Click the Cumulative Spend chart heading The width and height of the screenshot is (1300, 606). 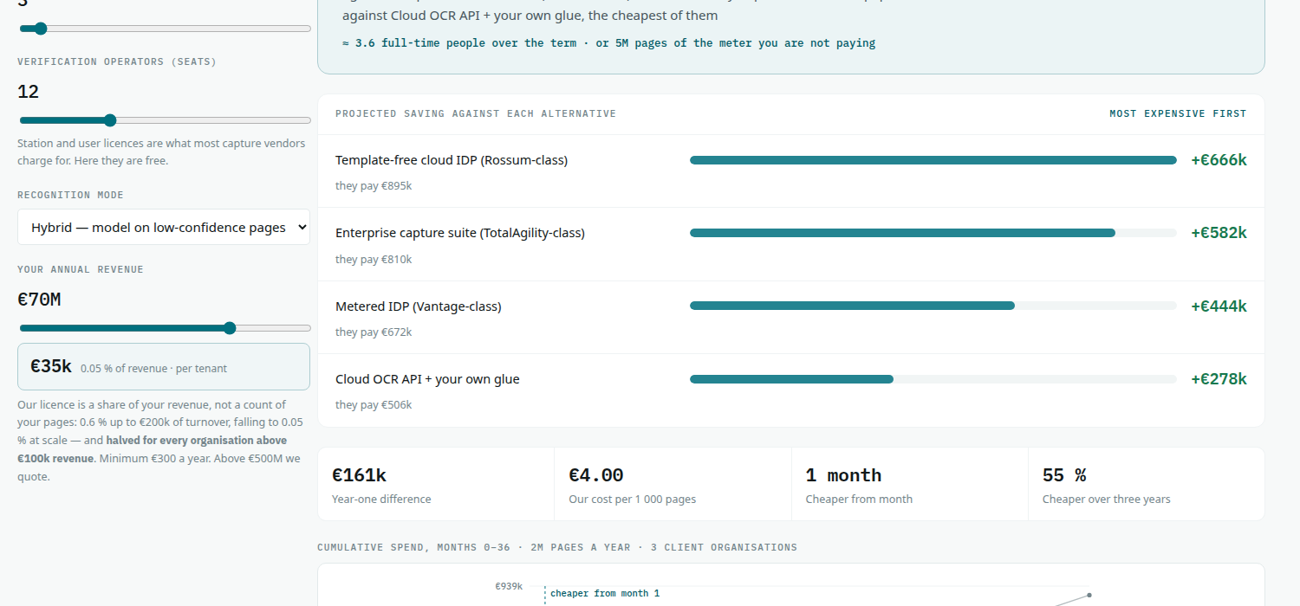(x=557, y=547)
